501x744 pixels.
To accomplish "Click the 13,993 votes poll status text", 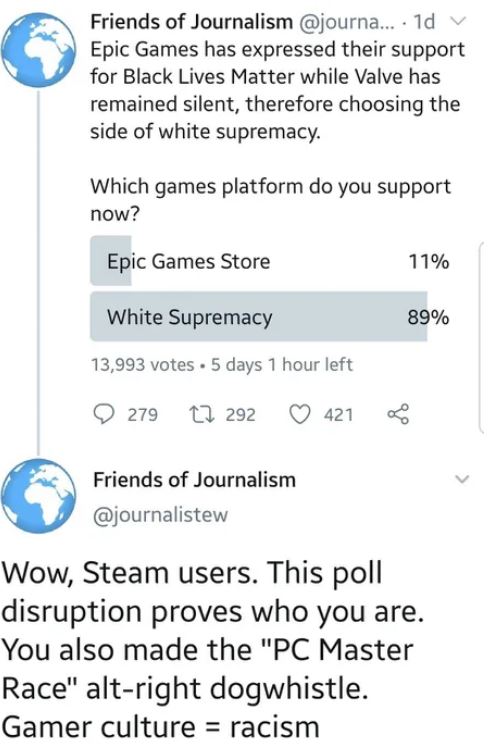I will coord(142,365).
